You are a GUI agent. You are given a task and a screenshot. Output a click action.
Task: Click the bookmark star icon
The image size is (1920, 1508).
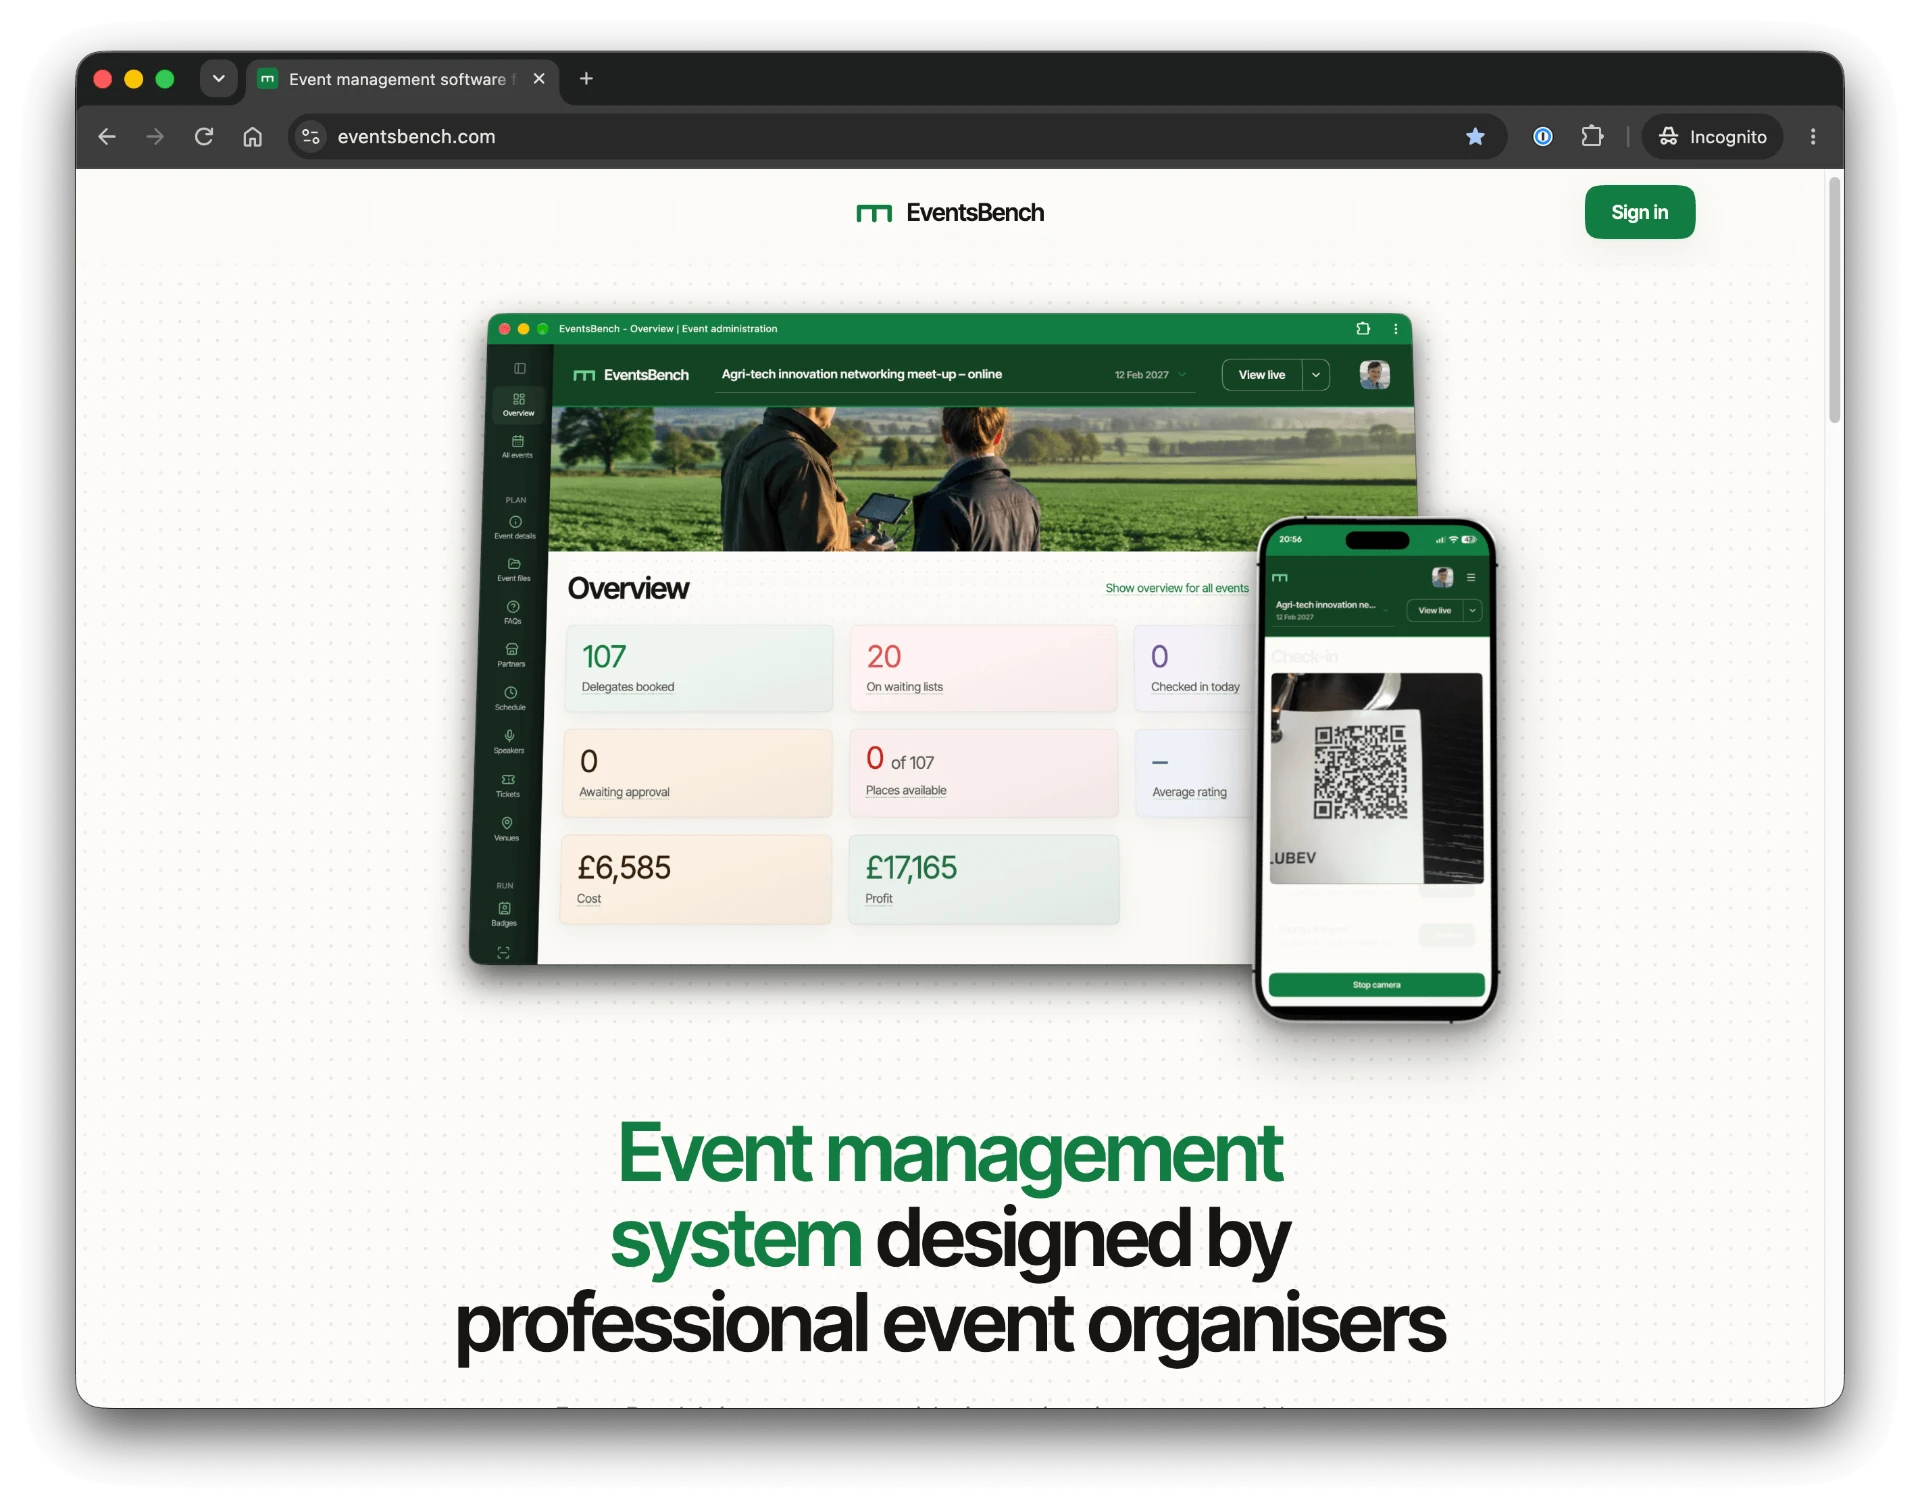tap(1475, 137)
